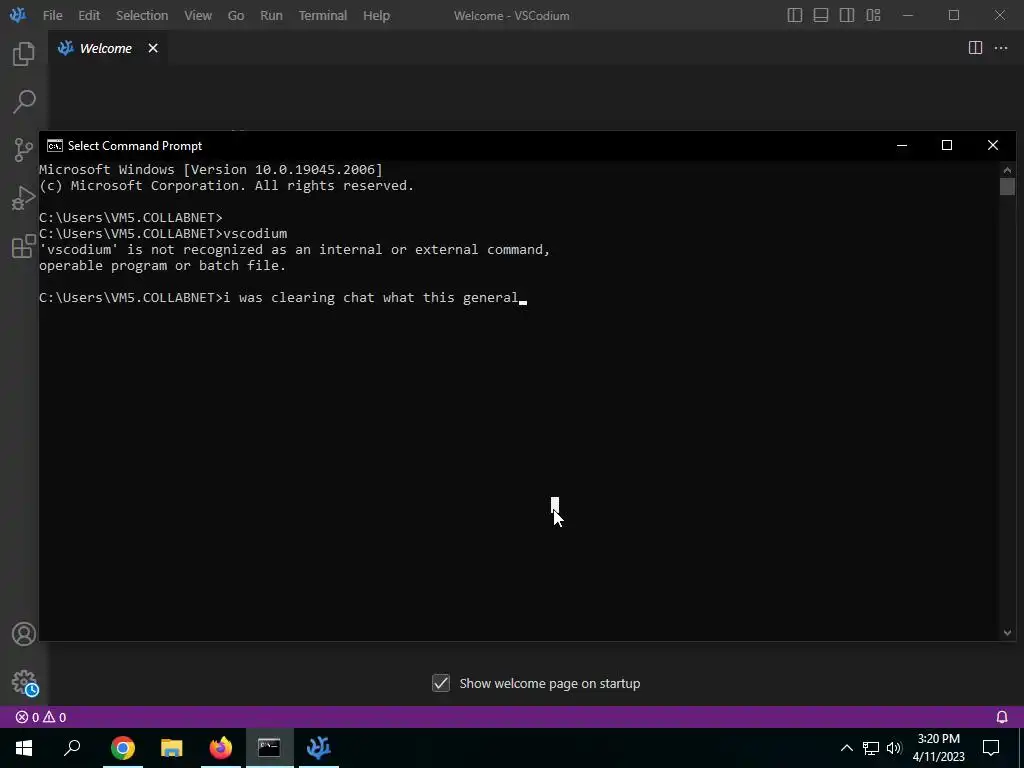Open the Help menu
The height and width of the screenshot is (768, 1024).
point(376,15)
